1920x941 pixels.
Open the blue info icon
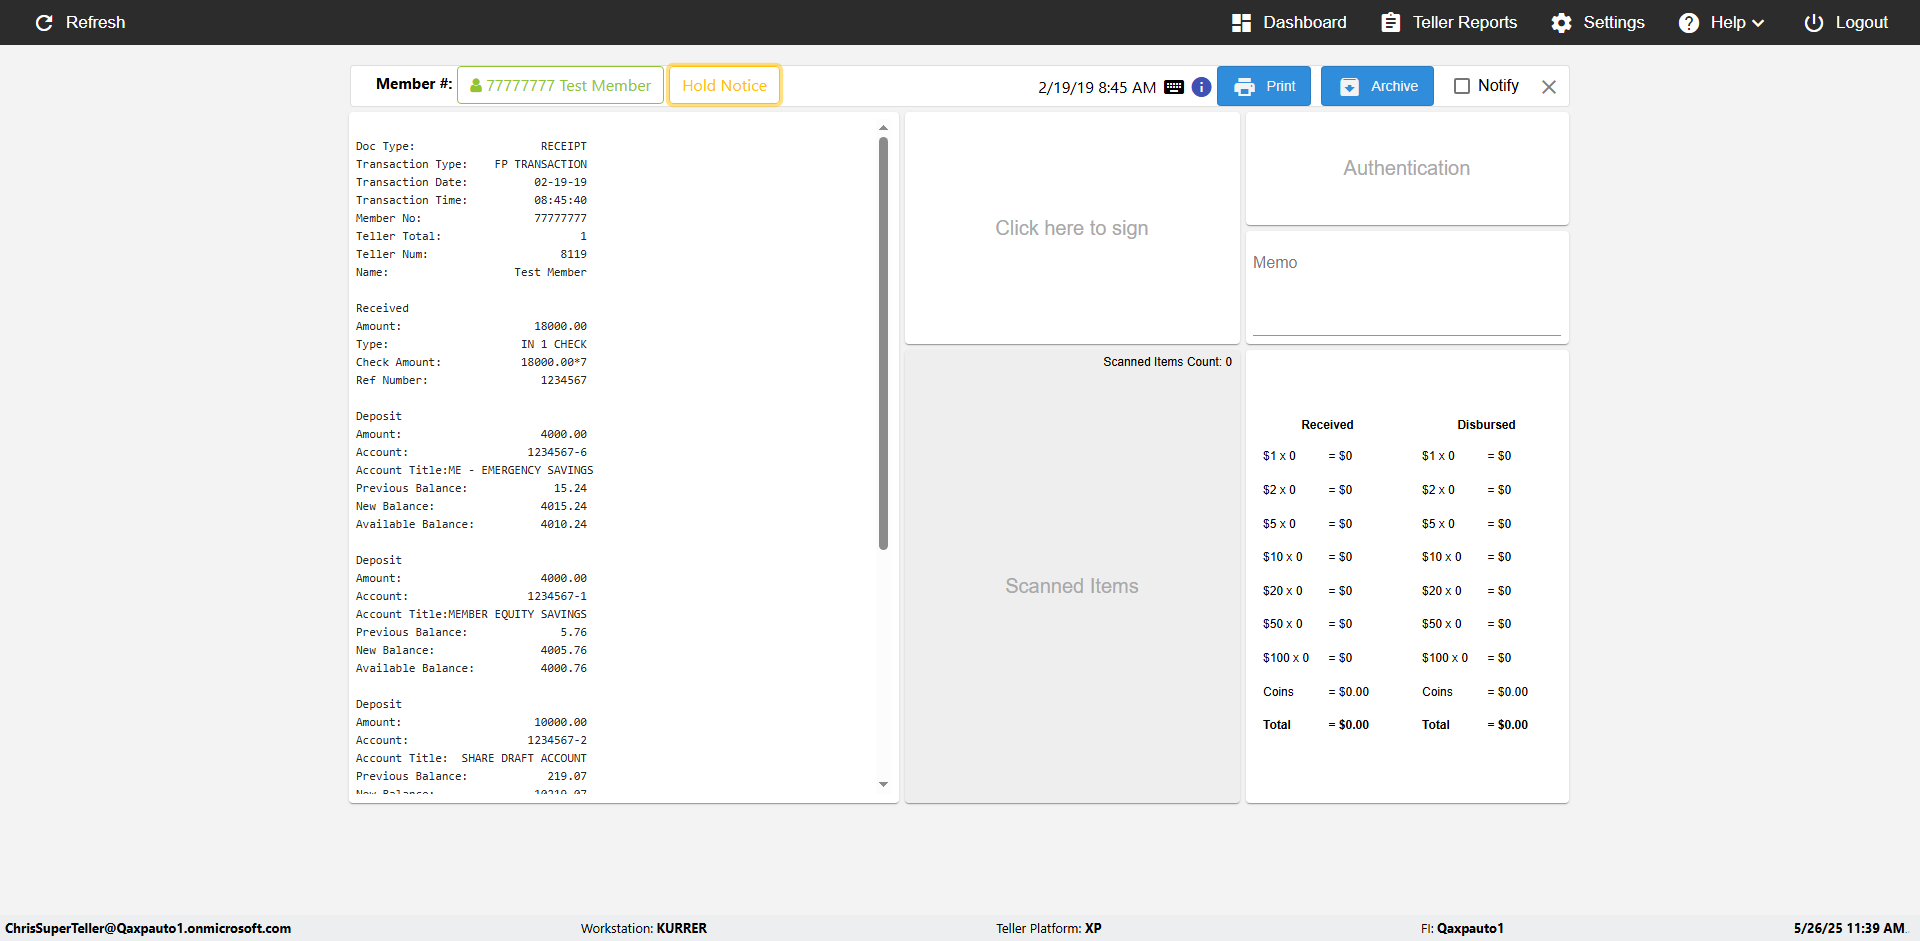point(1201,87)
